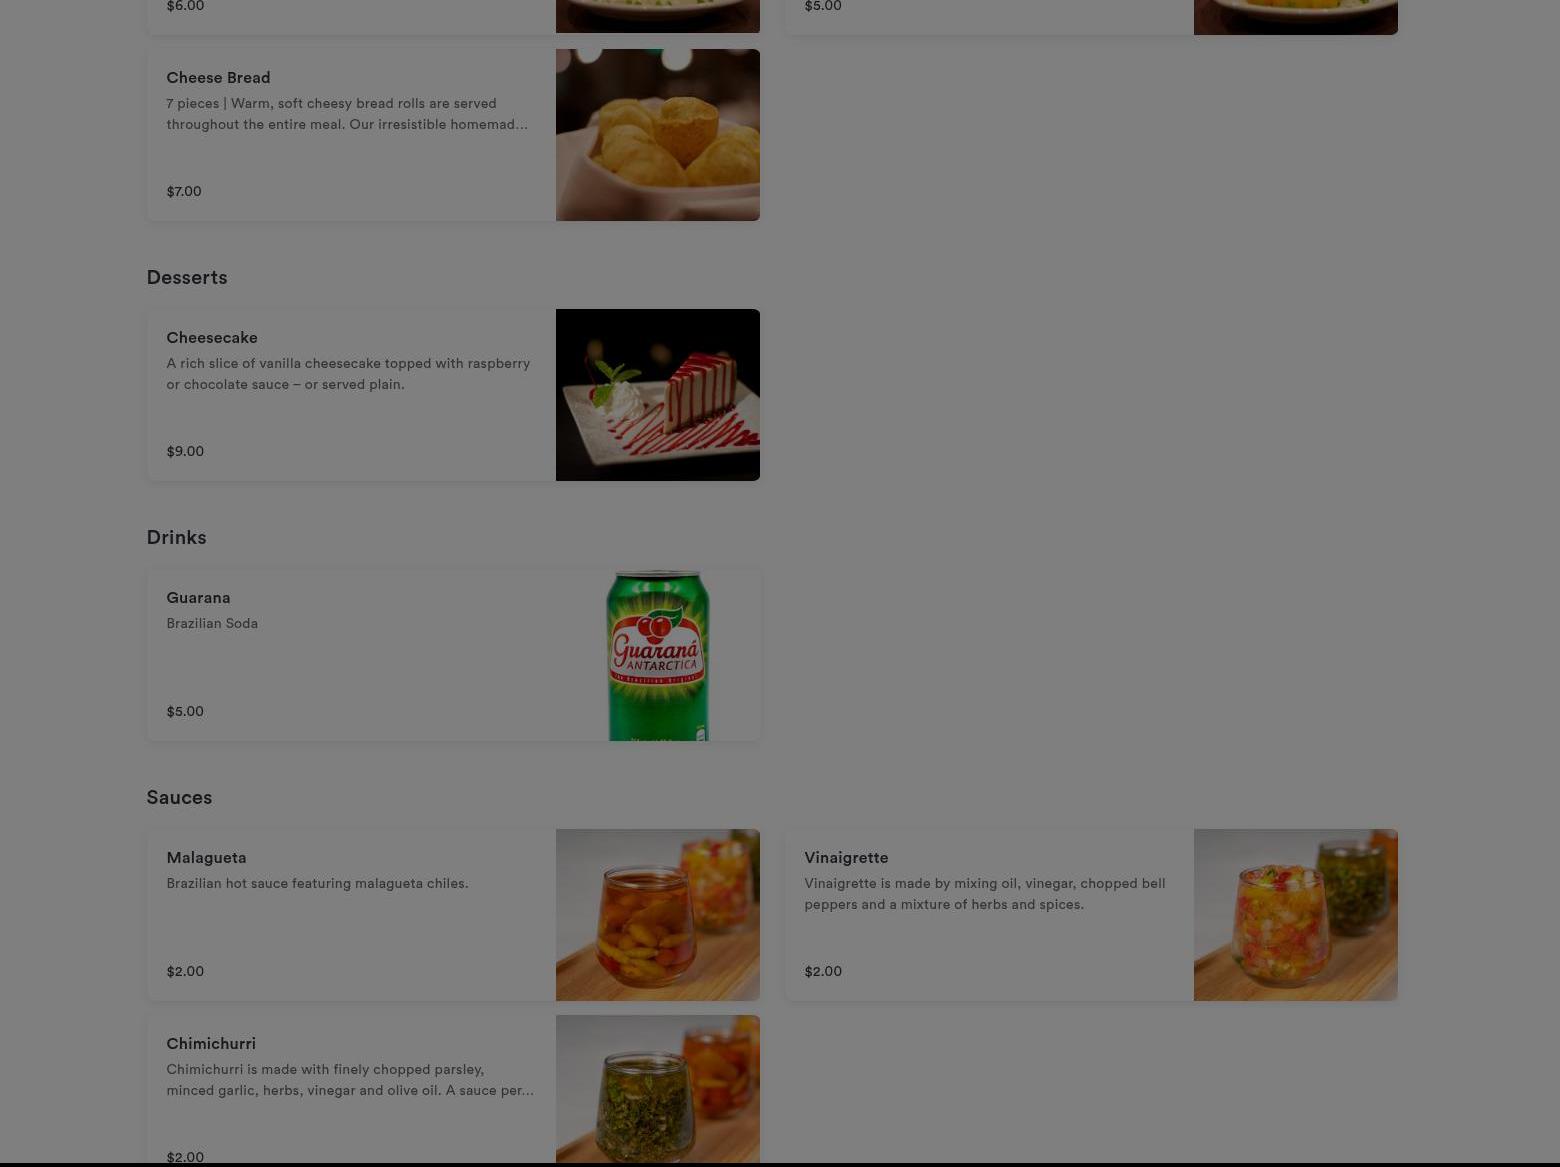Viewport: 1560px width, 1167px height.
Task: Open the Vinaigrette item title
Action: click(846, 858)
